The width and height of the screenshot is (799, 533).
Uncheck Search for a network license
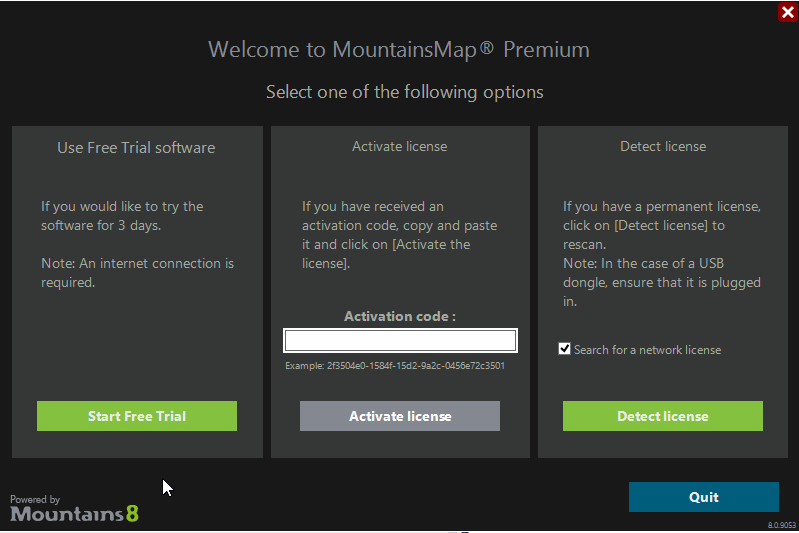click(x=564, y=349)
